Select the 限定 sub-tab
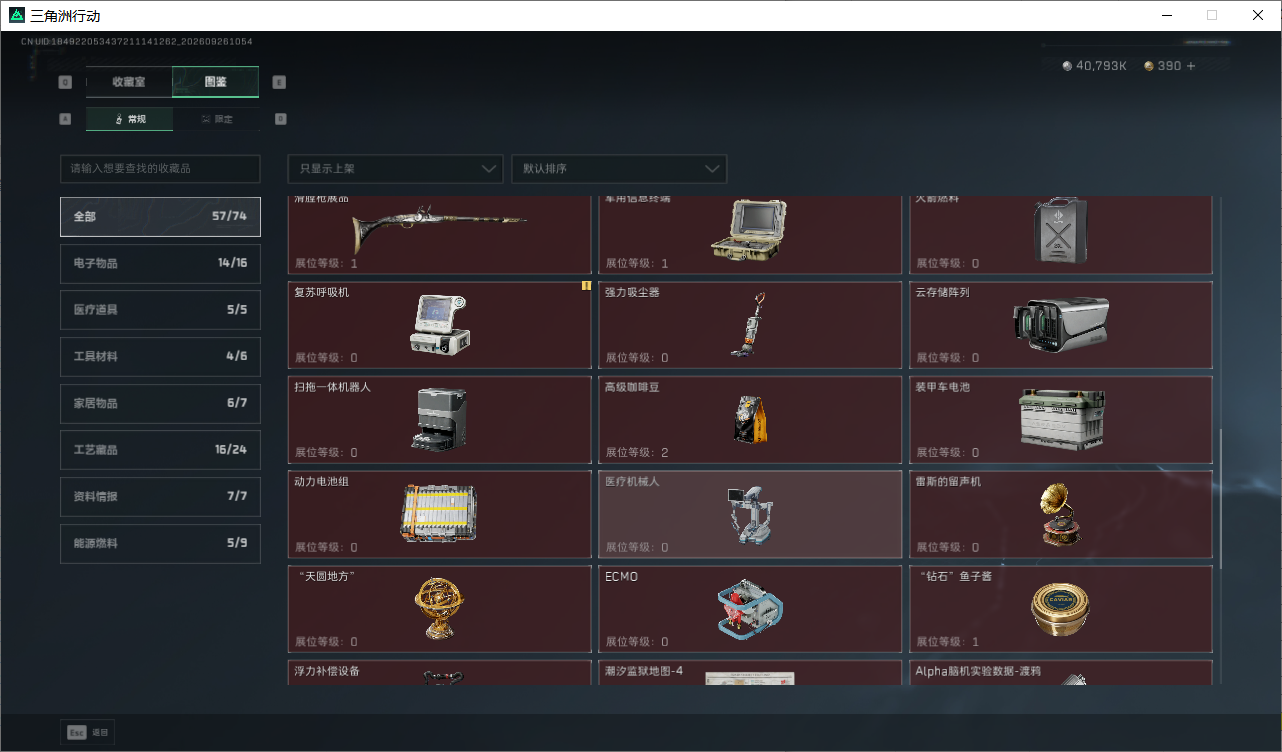The image size is (1282, 752). point(216,119)
